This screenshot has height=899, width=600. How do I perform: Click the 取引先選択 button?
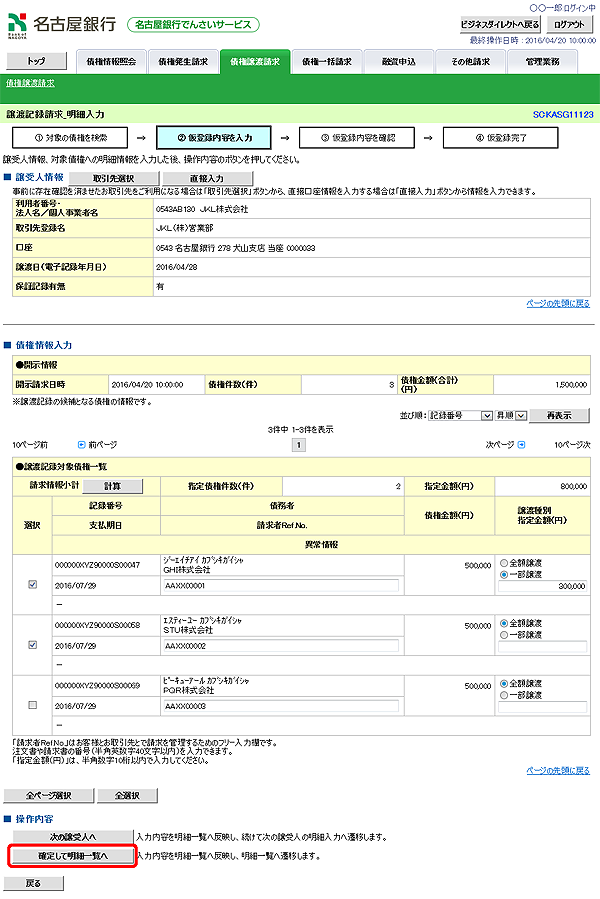tap(114, 178)
